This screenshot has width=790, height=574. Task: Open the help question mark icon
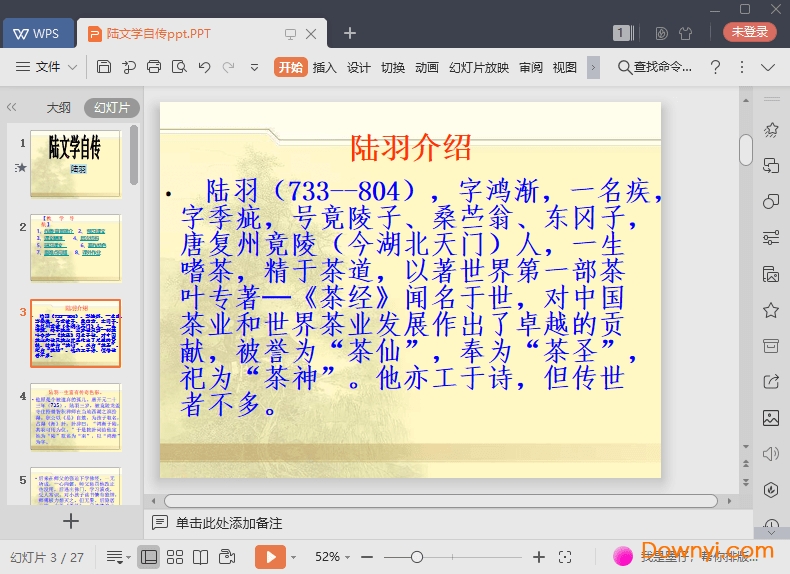[715, 67]
